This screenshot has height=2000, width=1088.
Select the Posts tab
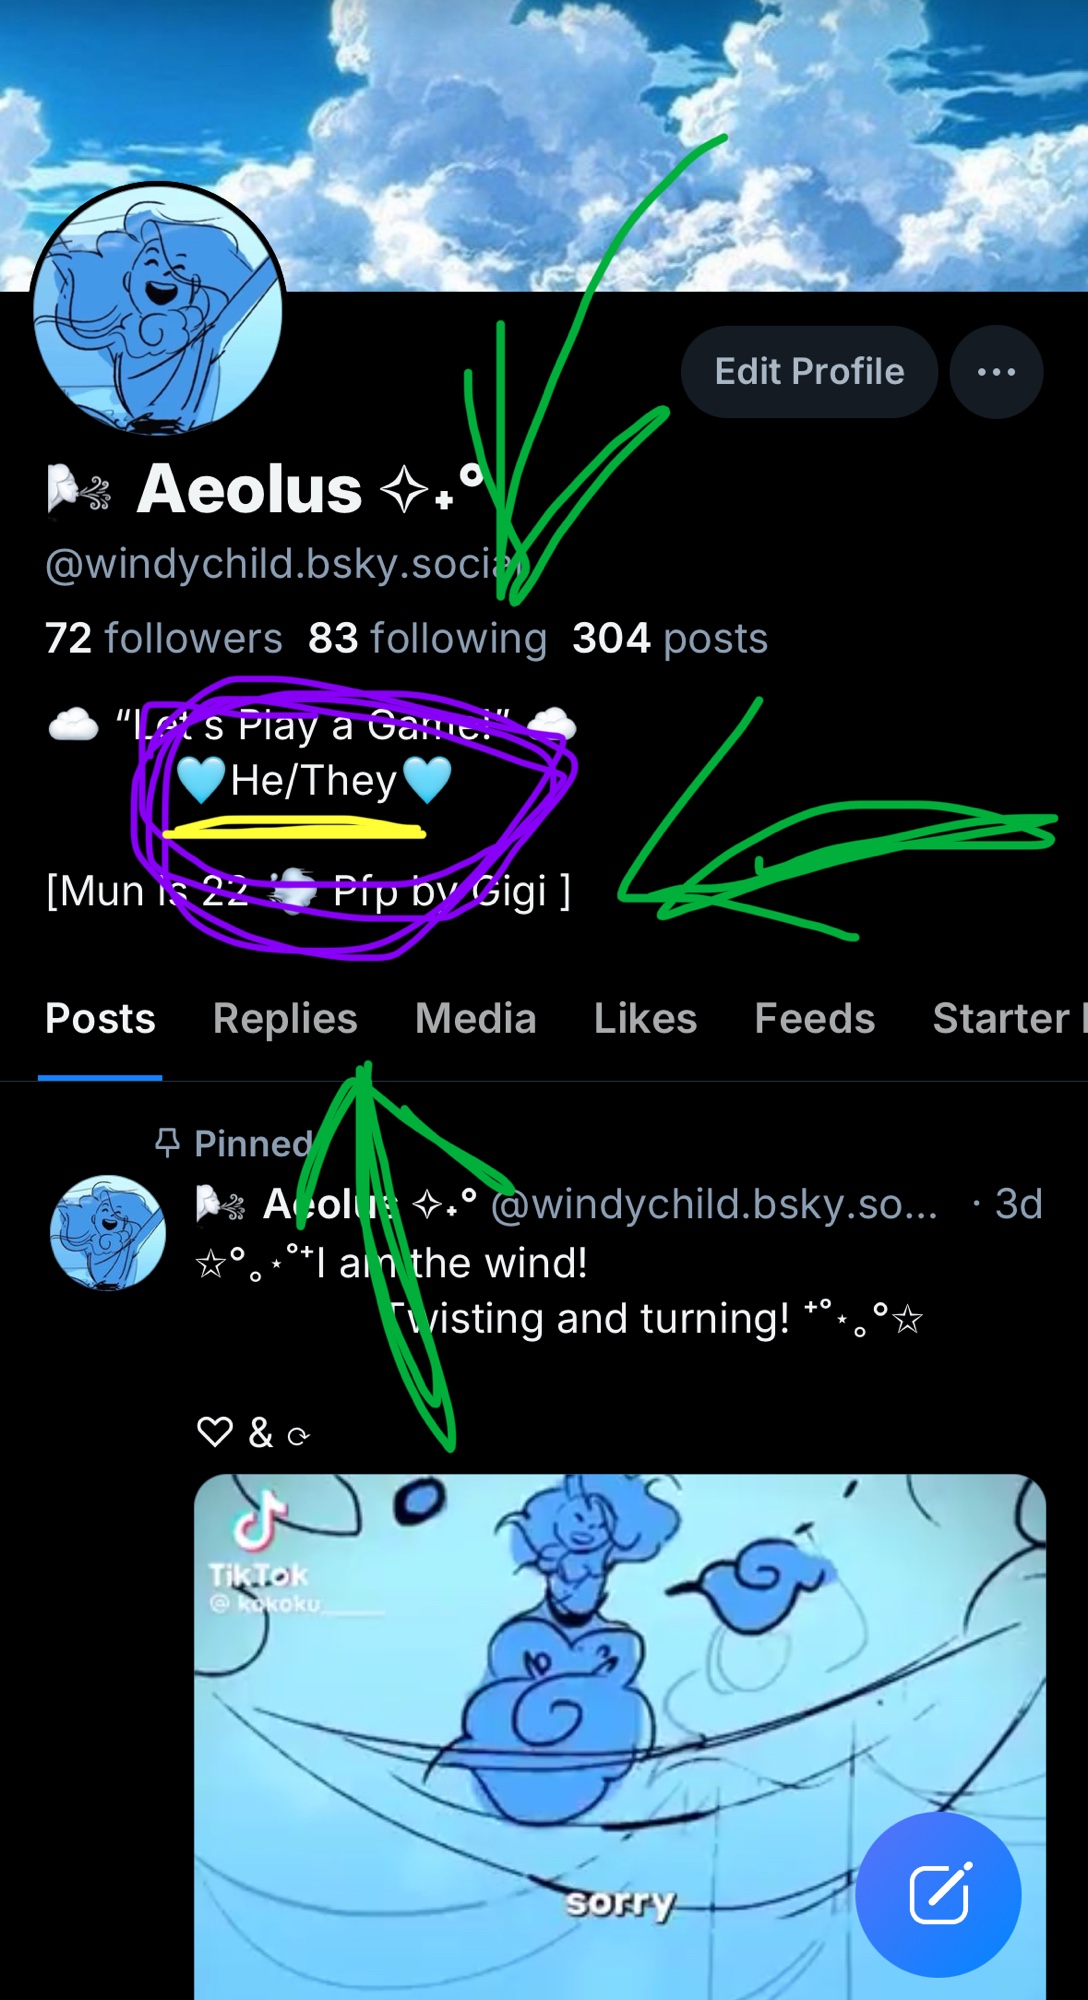point(100,1018)
